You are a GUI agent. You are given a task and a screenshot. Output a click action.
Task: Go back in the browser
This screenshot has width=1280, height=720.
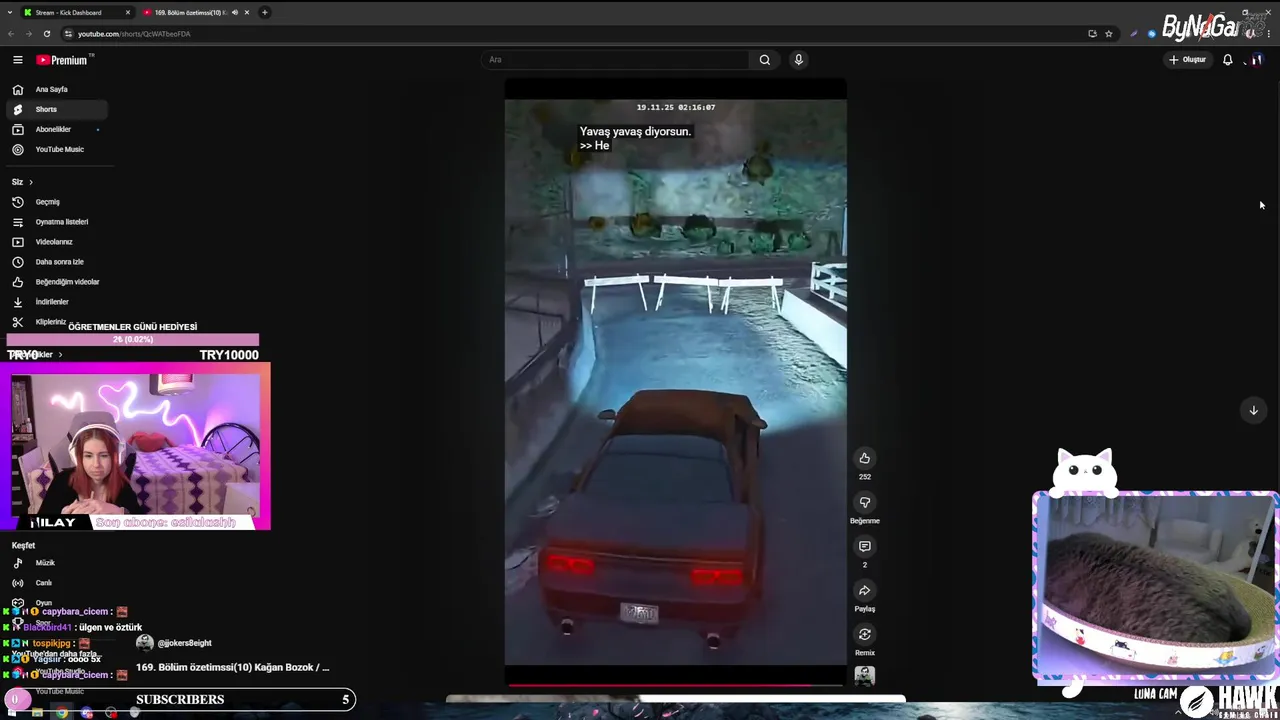[11, 33]
